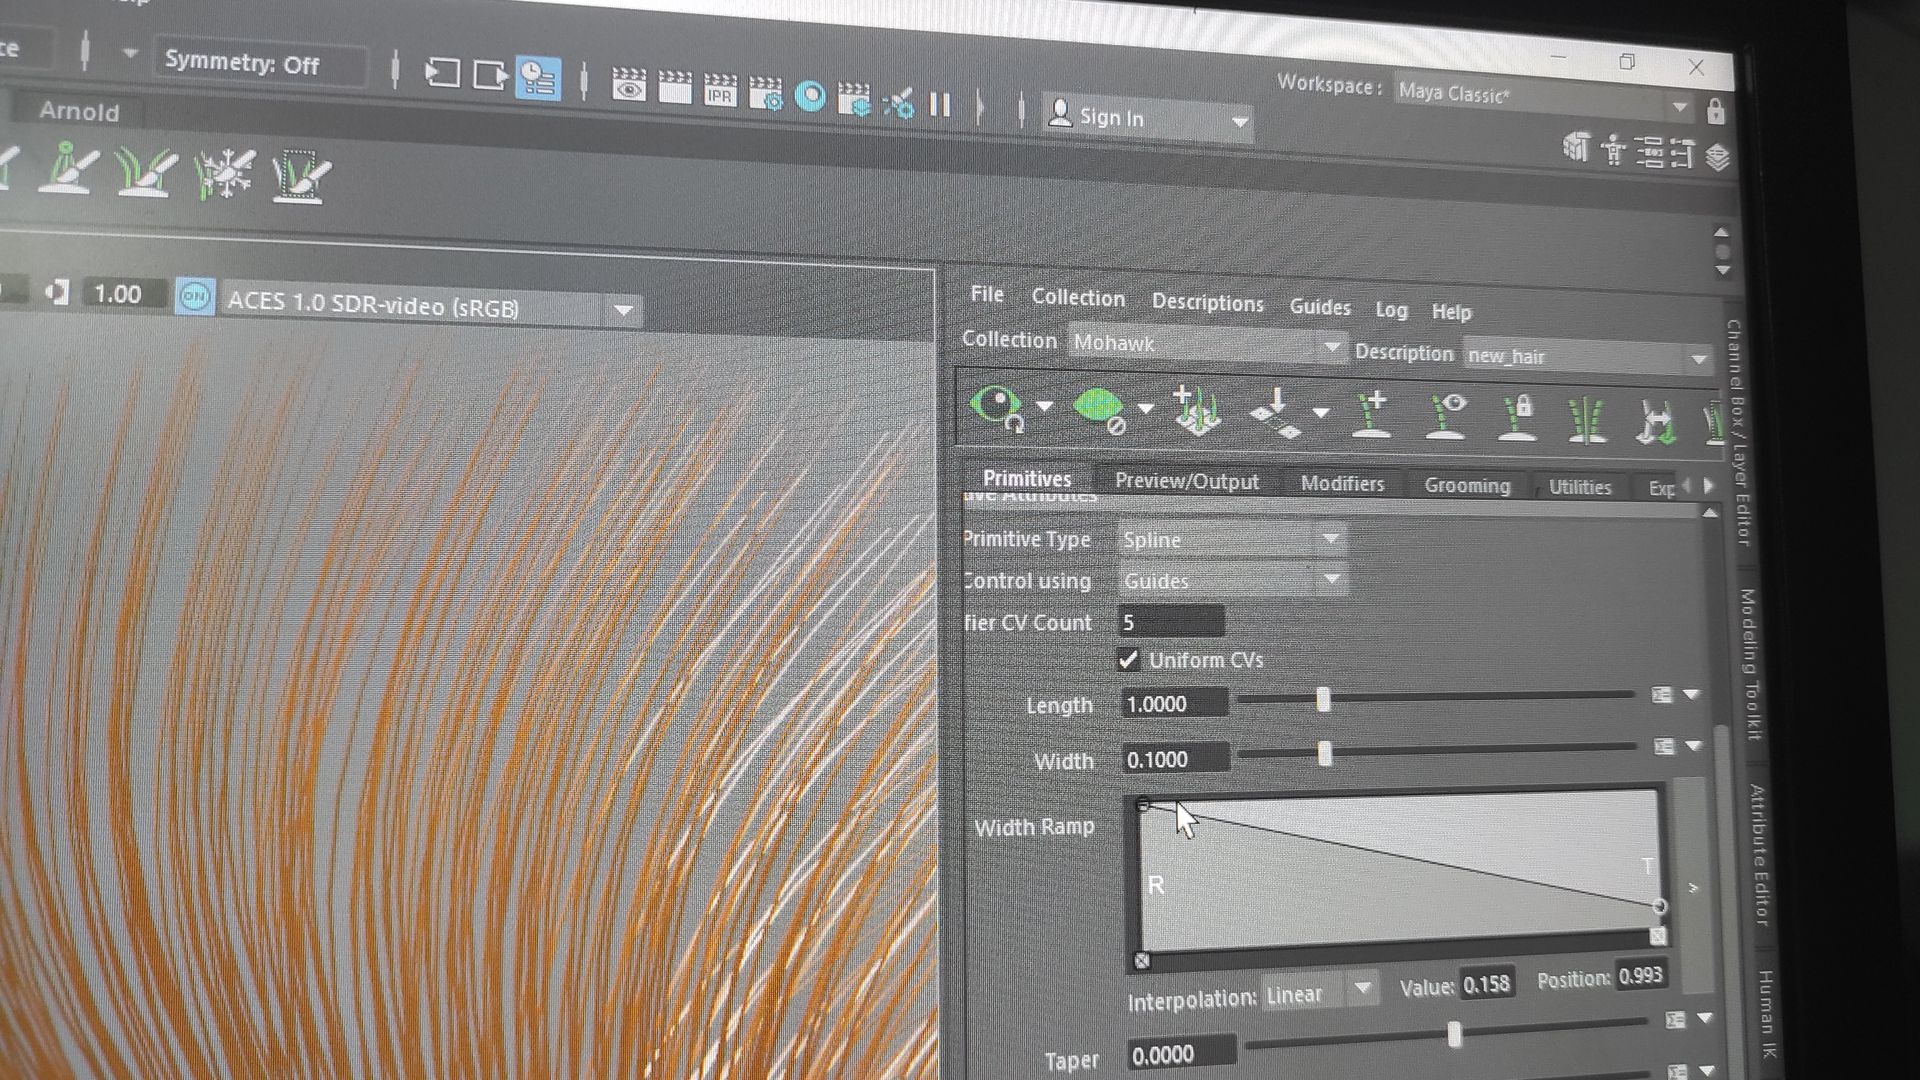Image resolution: width=1920 pixels, height=1080 pixels.
Task: Open the Descriptions menu
Action: point(1207,302)
